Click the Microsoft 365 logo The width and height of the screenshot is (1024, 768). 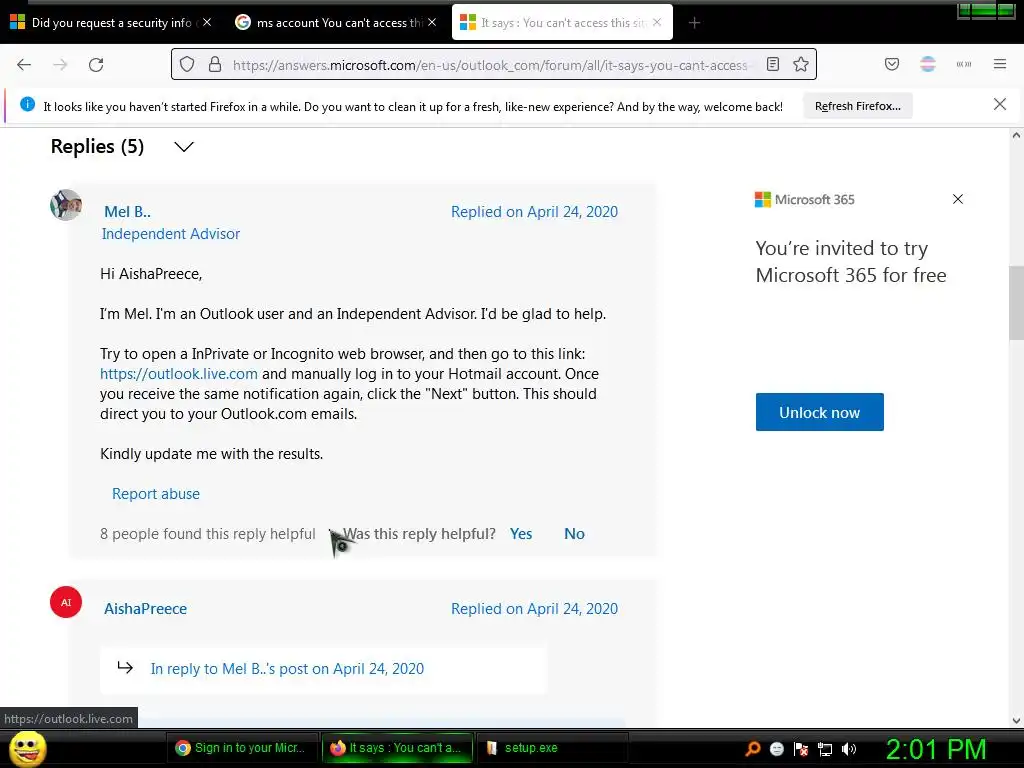[805, 199]
